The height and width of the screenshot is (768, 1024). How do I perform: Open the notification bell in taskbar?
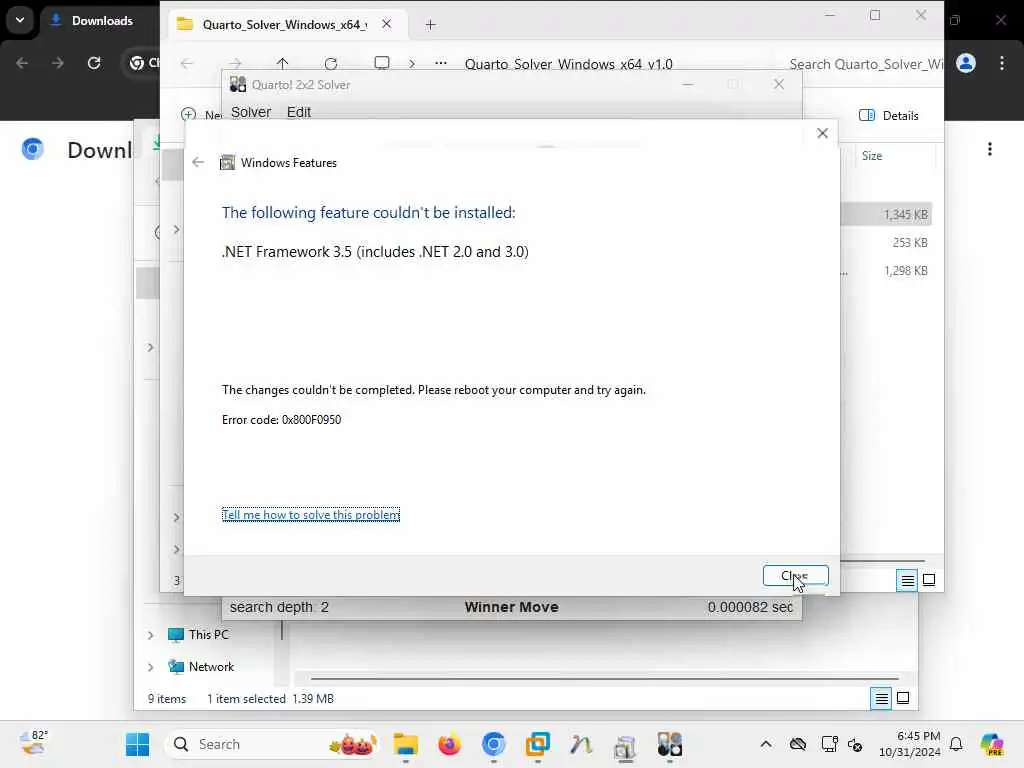tap(956, 744)
